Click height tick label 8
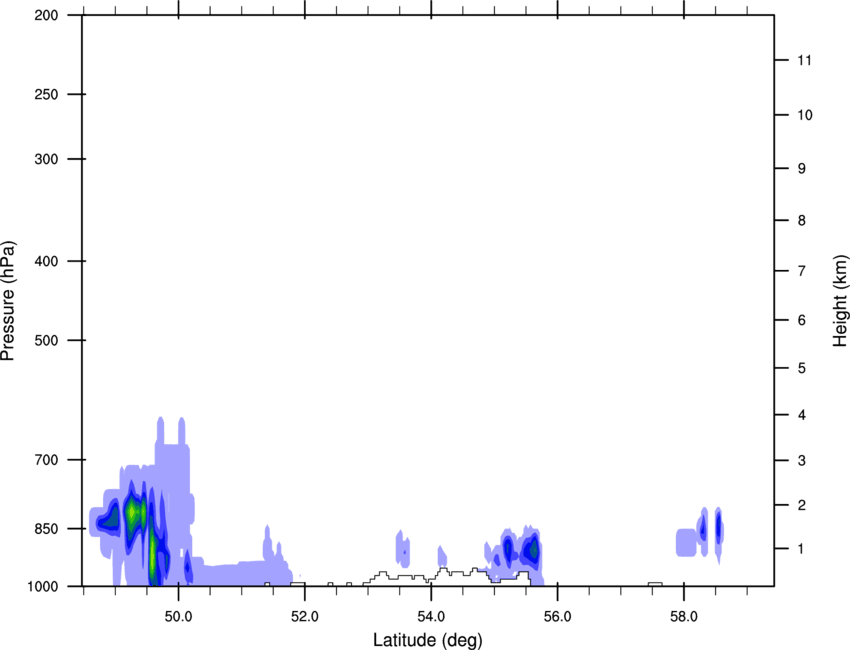The height and width of the screenshot is (650, 850). (x=801, y=220)
